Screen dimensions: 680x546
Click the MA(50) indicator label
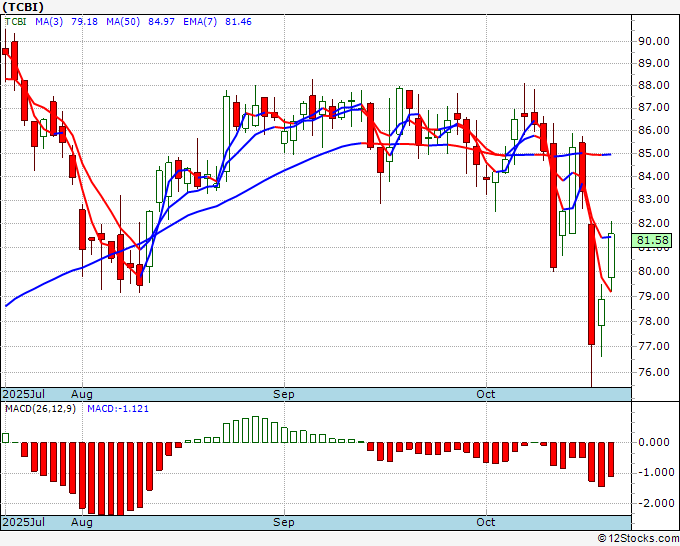[123, 22]
